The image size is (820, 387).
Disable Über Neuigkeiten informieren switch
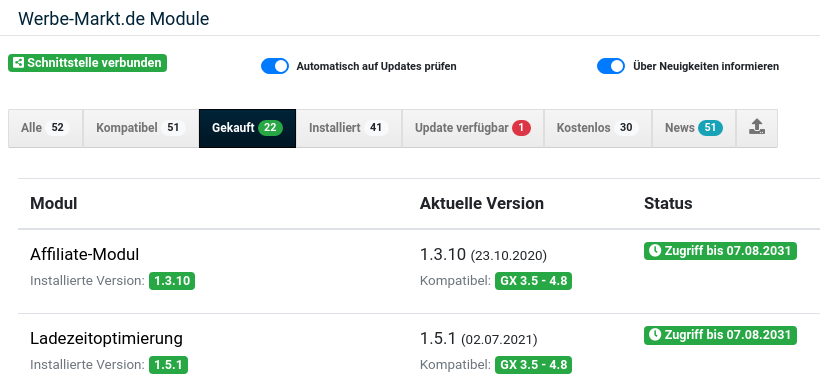tap(611, 66)
